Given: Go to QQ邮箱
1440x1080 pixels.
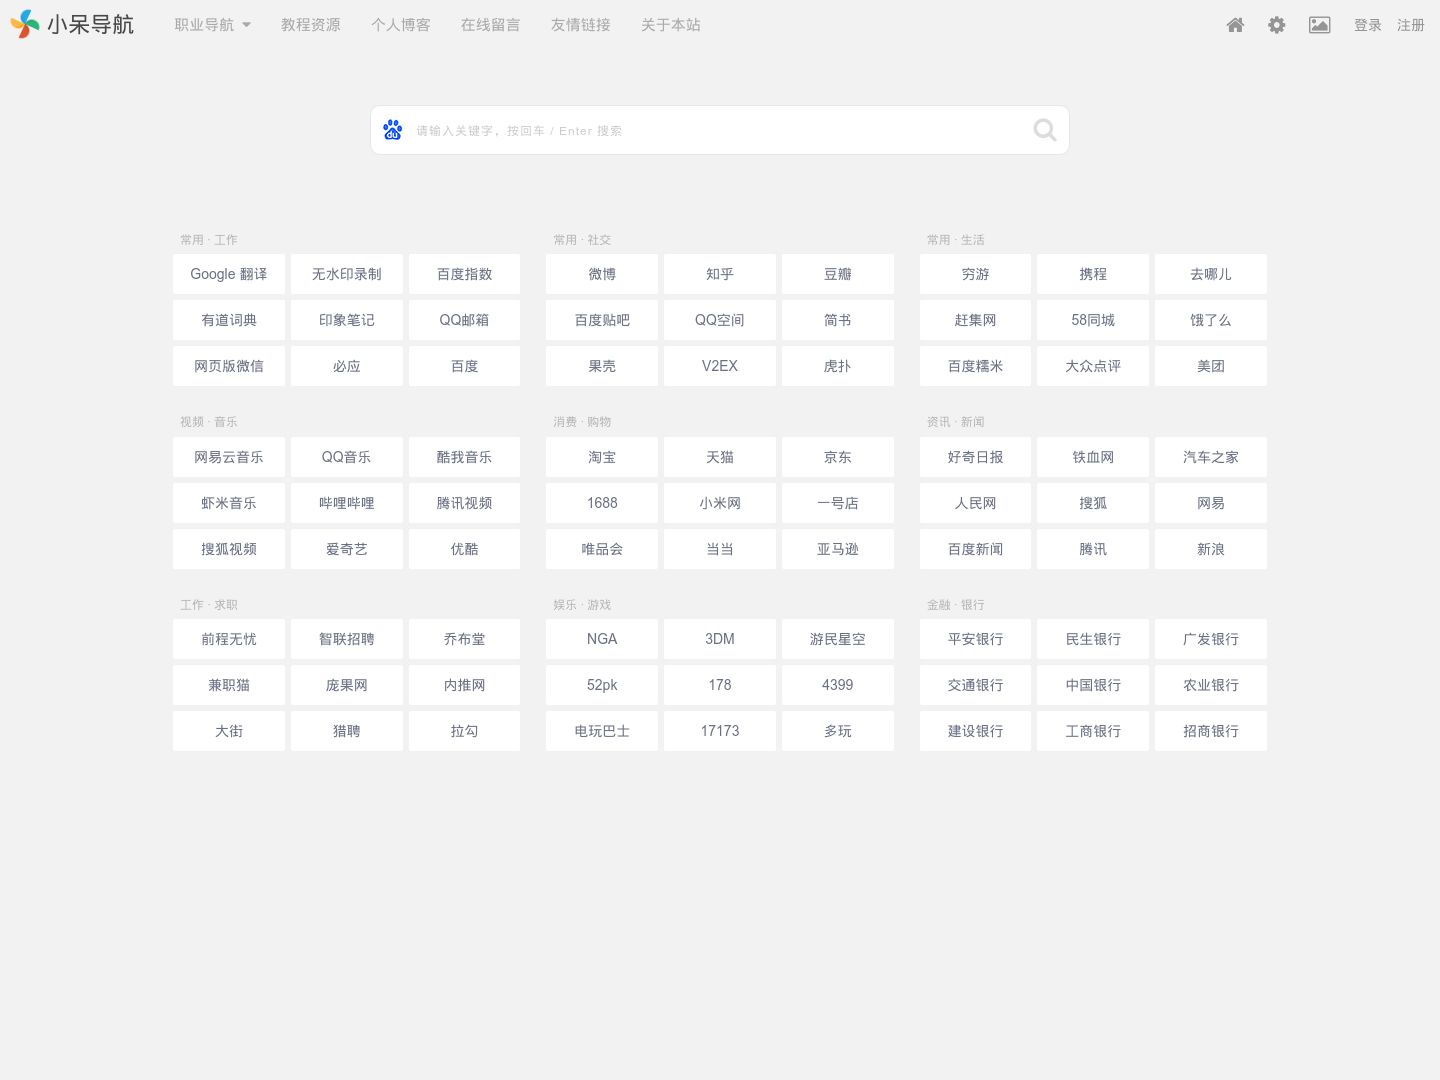Looking at the screenshot, I should [465, 320].
